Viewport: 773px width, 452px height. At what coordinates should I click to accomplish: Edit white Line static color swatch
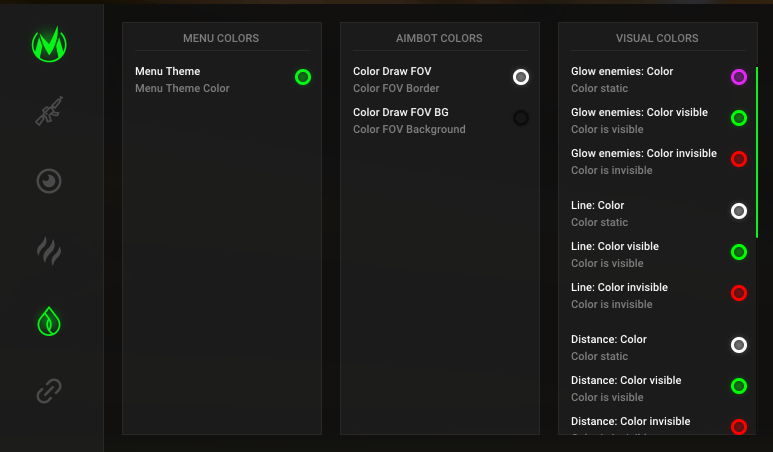coord(739,211)
